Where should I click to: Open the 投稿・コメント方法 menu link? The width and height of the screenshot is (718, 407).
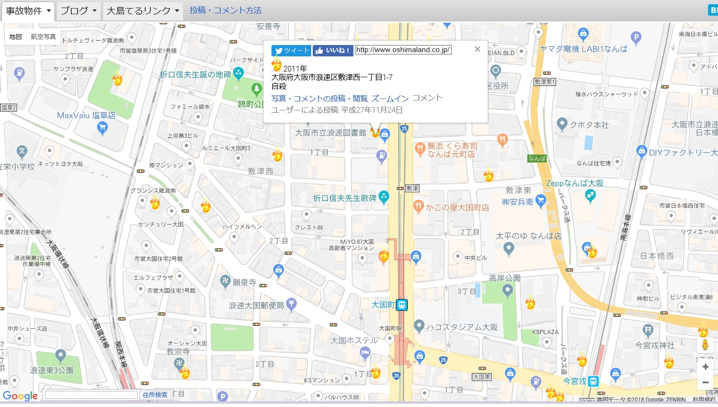(x=226, y=10)
